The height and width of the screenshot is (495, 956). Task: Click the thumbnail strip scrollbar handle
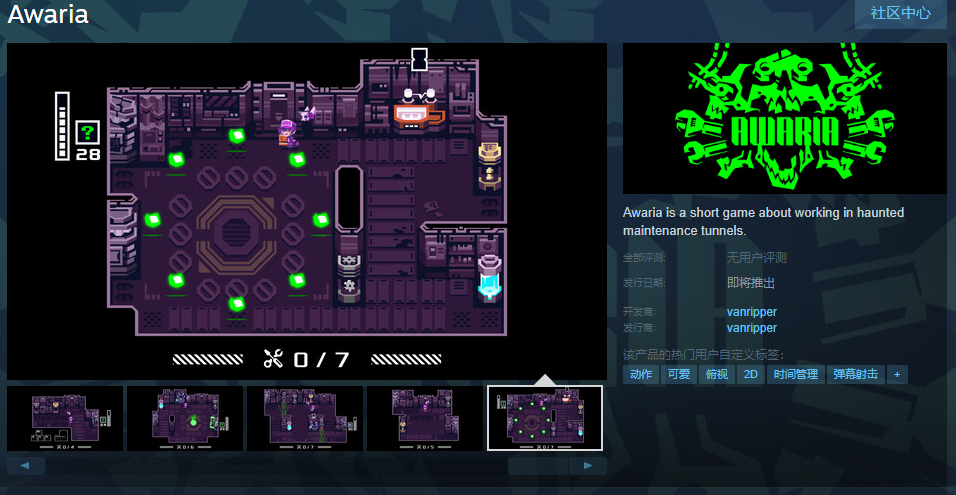click(538, 465)
